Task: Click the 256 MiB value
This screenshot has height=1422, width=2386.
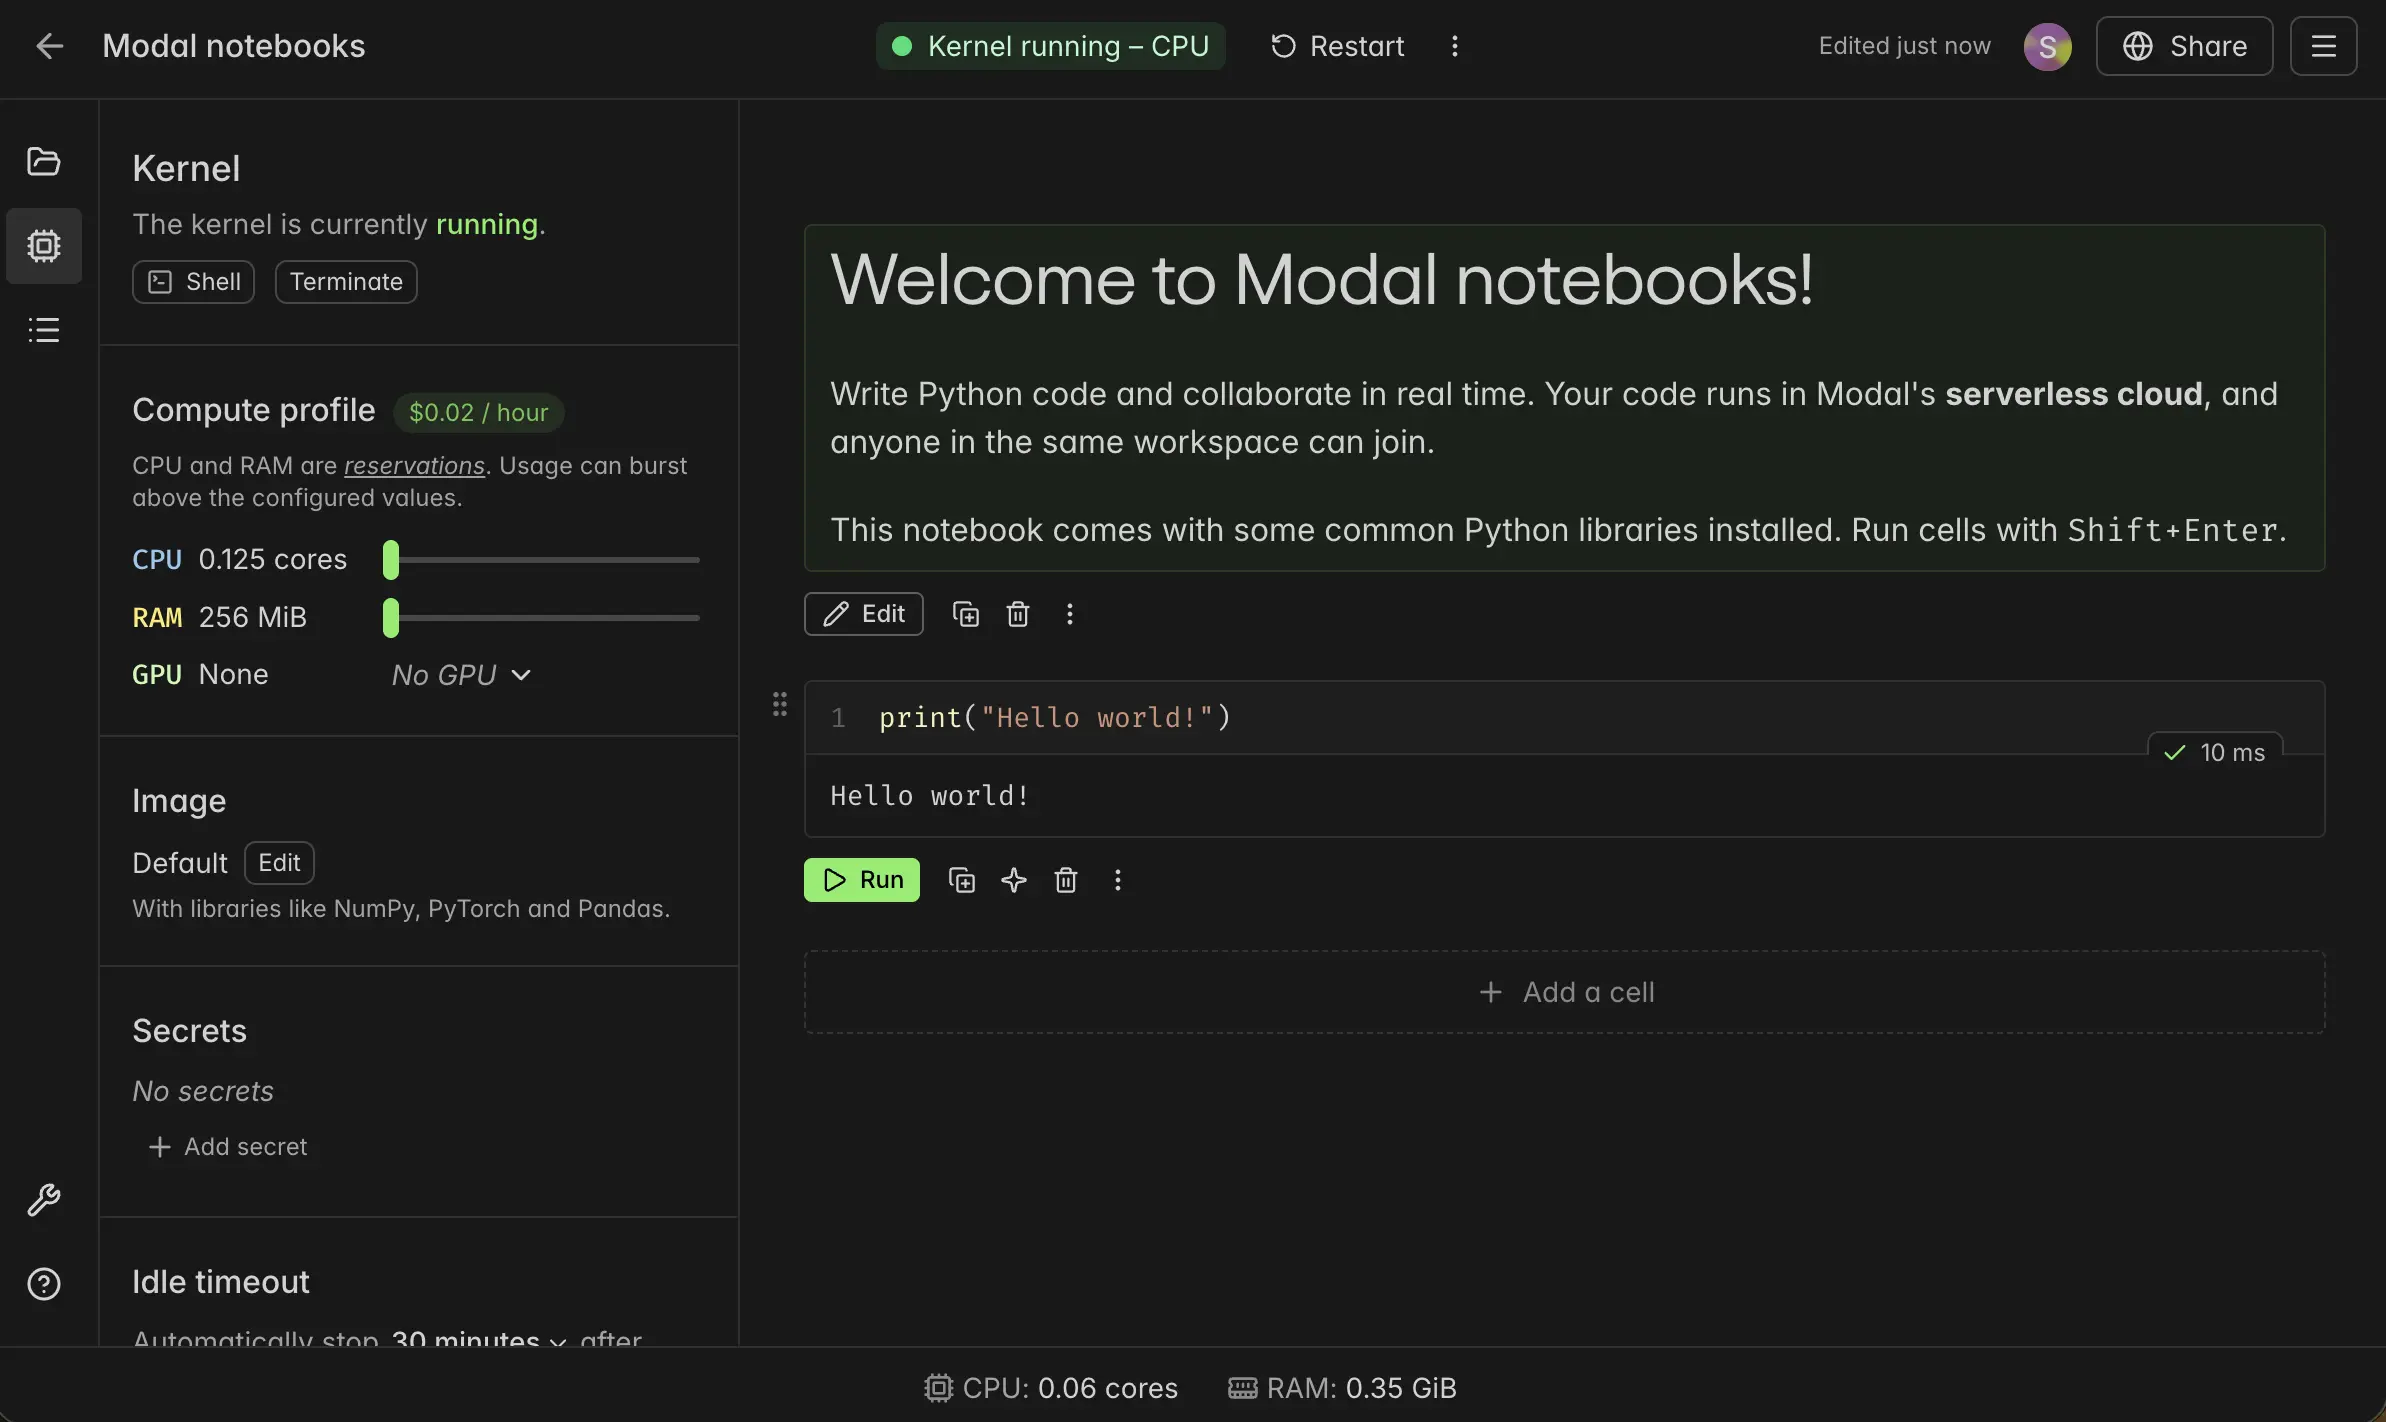Action: (253, 618)
